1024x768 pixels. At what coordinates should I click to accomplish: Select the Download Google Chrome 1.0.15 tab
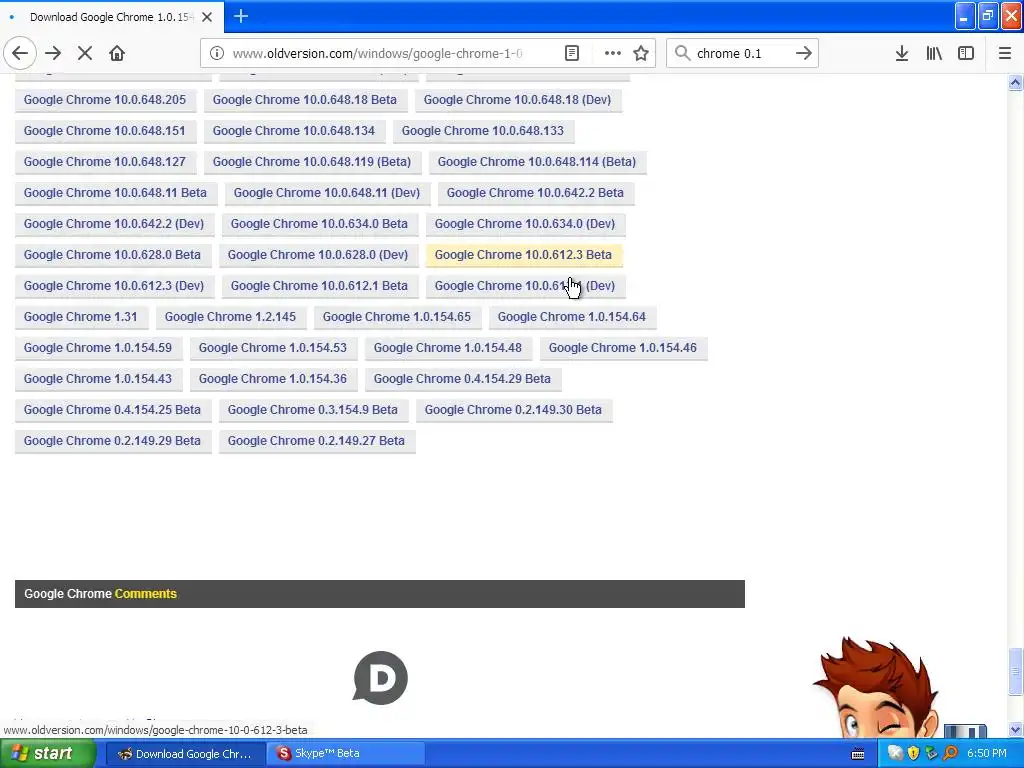click(x=112, y=17)
